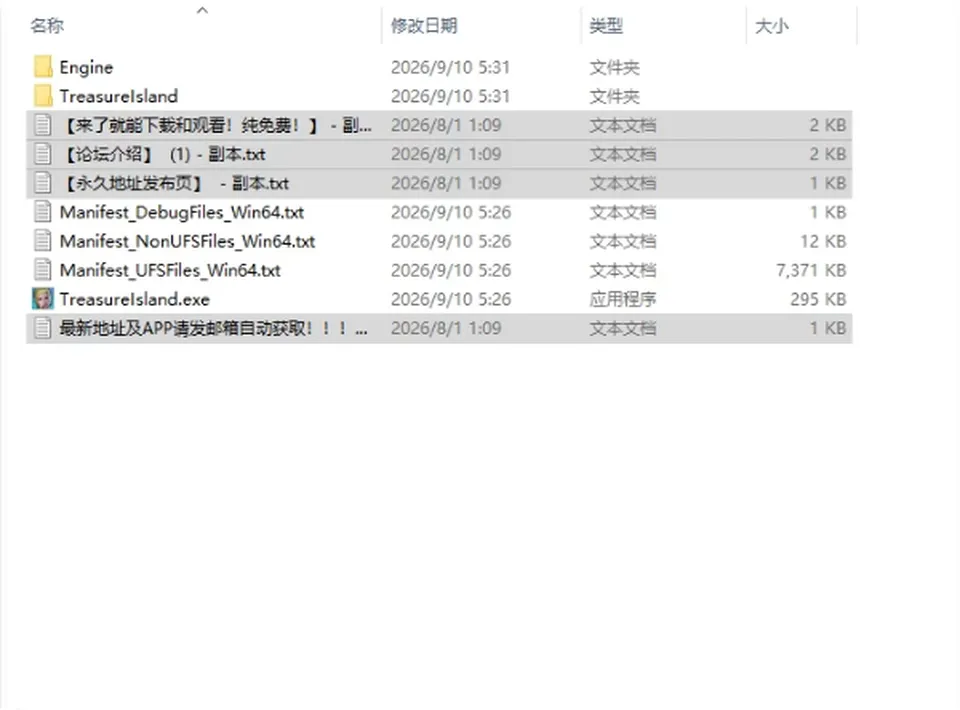Screen dimensions: 960x710
Task: Click the 295 KB size value
Action: (819, 299)
